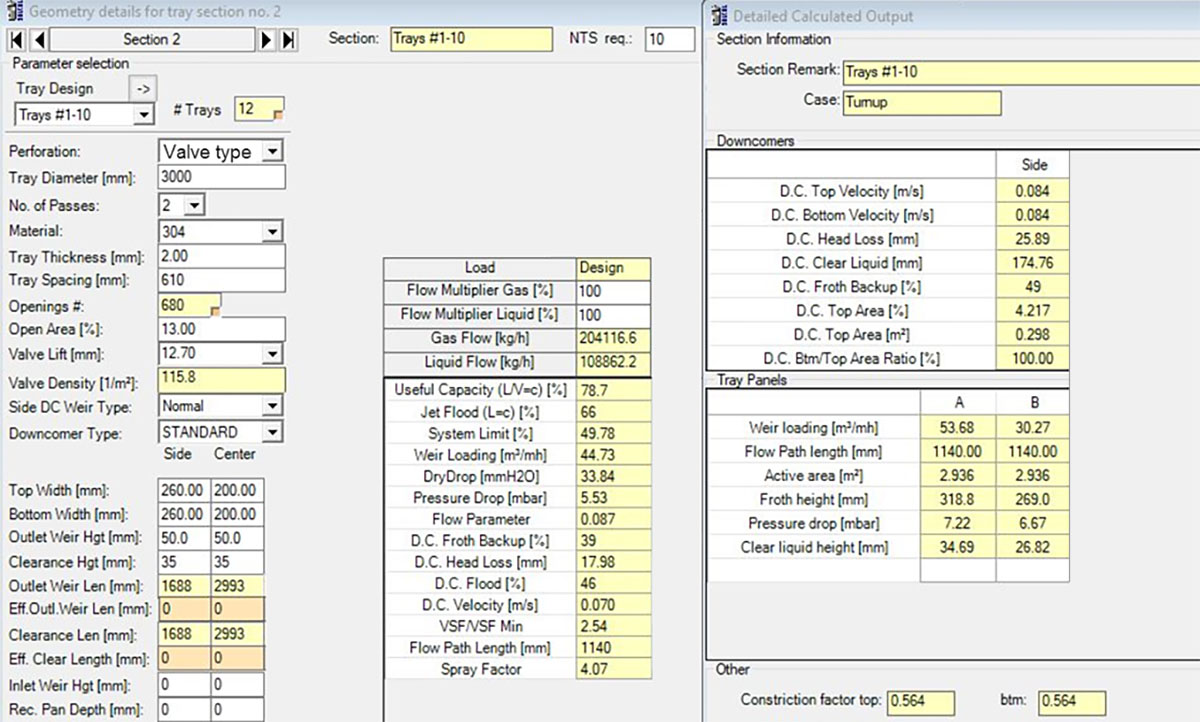Click the System Limit value 49.78
Screen dimensions: 1200x722
coord(613,434)
